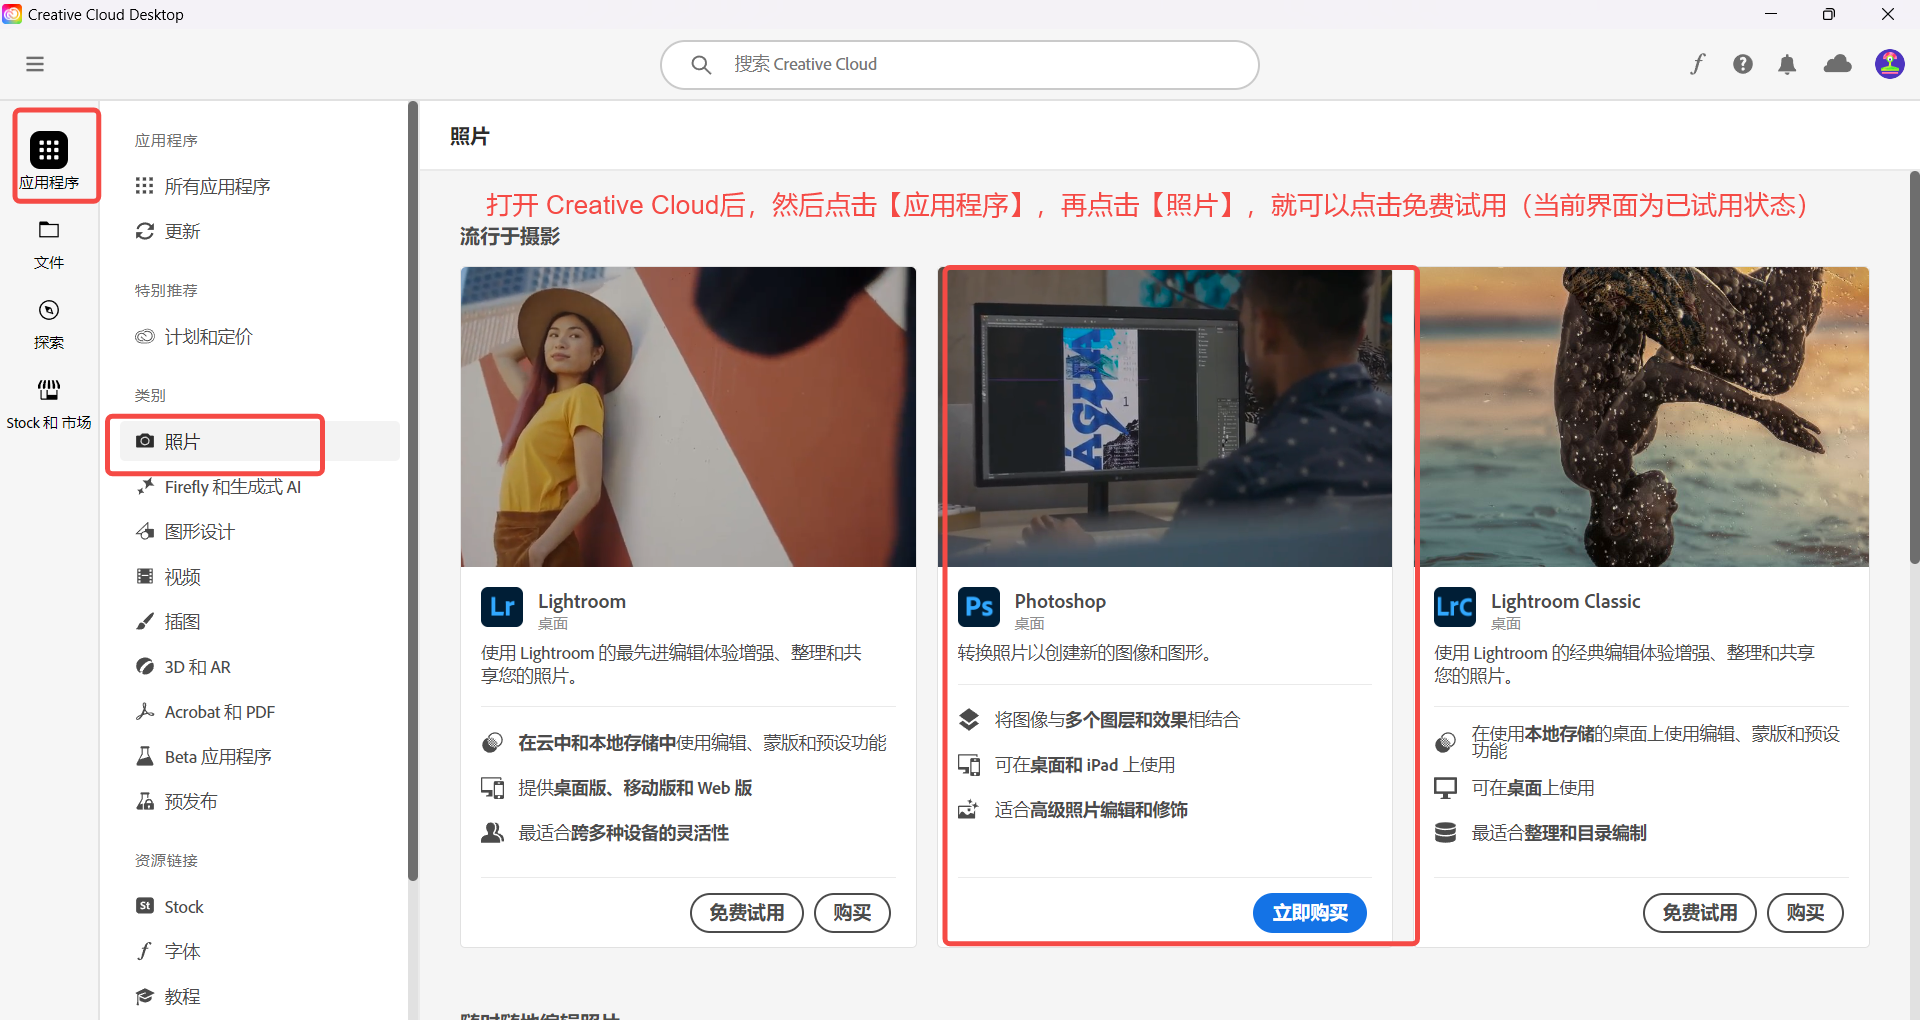Click the Lightroom Lr app icon
Viewport: 1920px width, 1020px height.
click(x=502, y=607)
